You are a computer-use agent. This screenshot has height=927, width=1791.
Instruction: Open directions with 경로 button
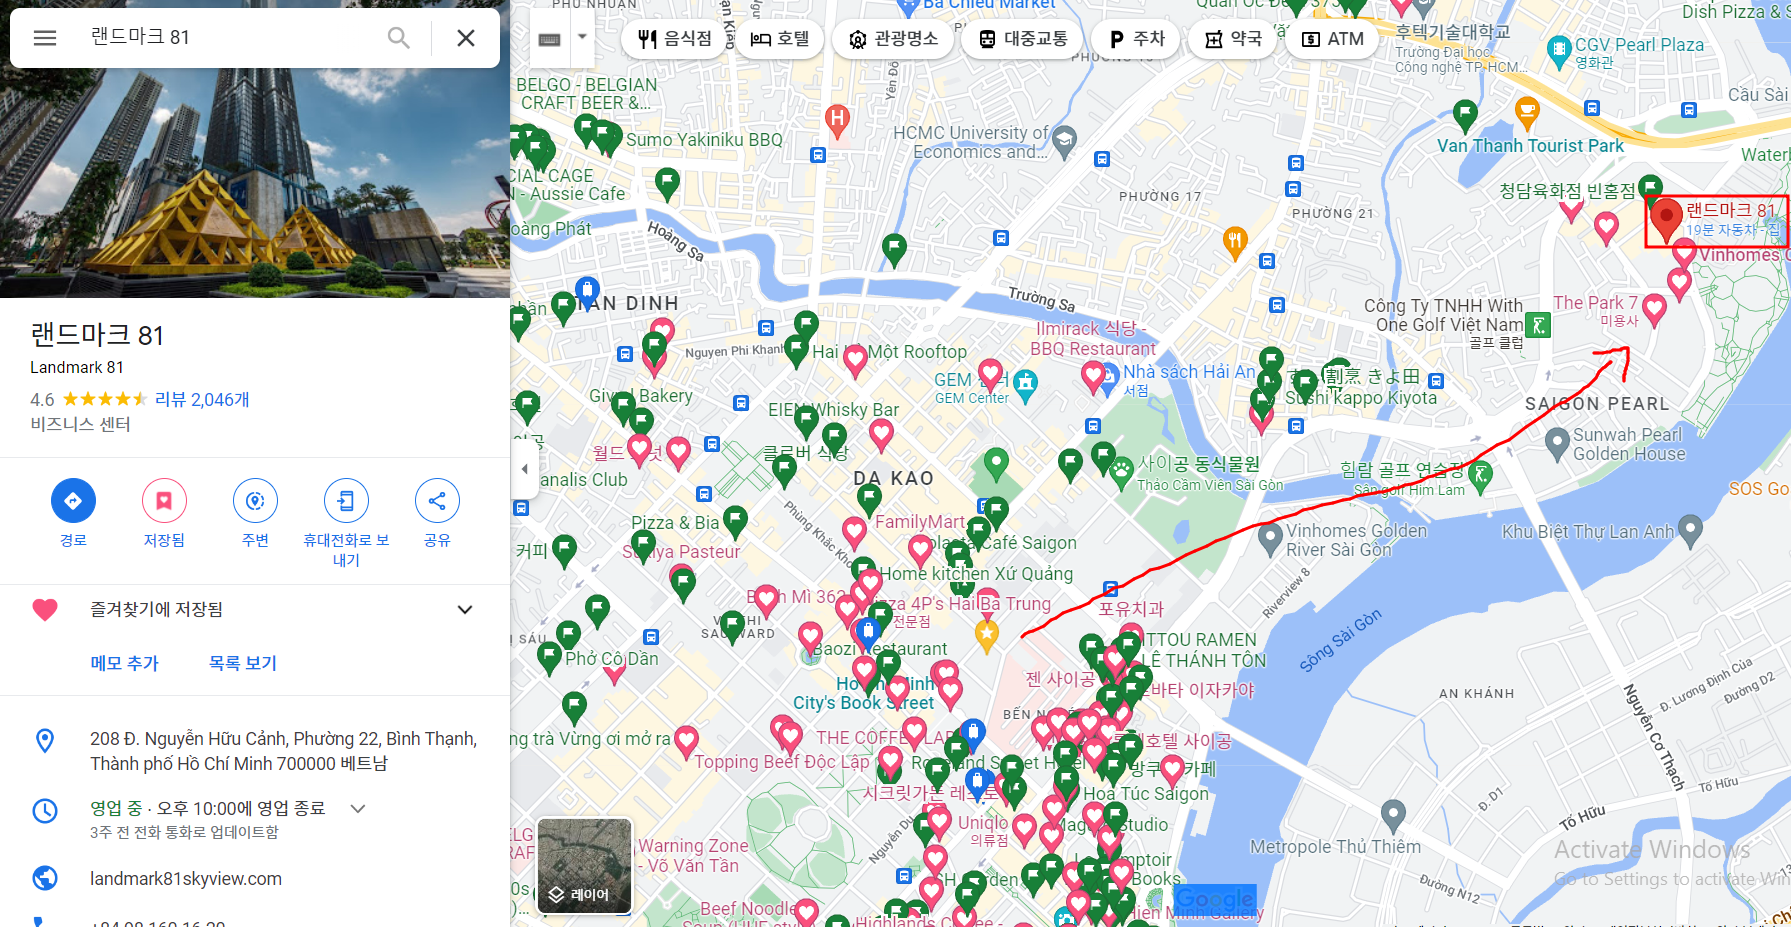73,501
